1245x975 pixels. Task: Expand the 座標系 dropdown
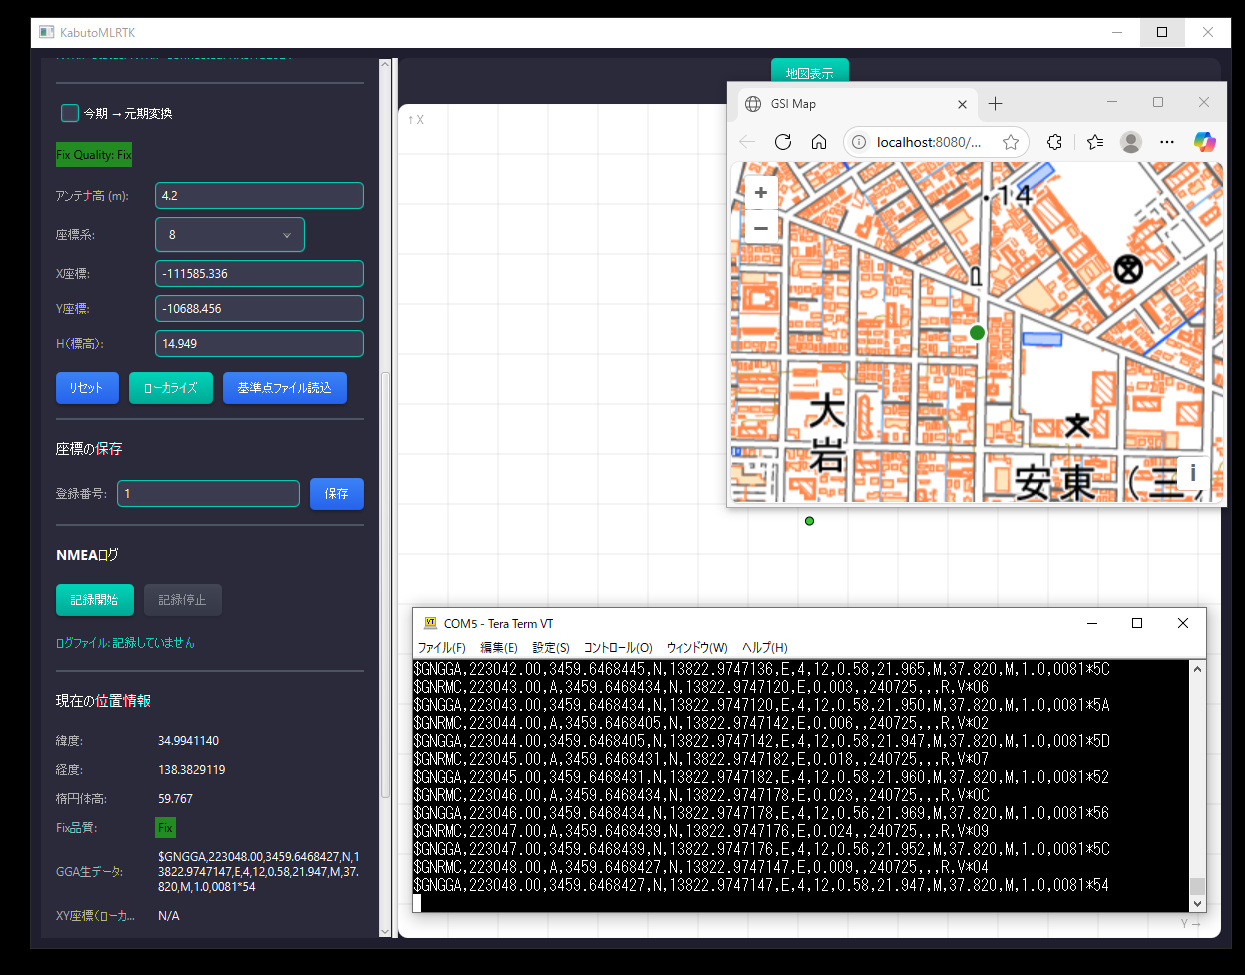(230, 235)
